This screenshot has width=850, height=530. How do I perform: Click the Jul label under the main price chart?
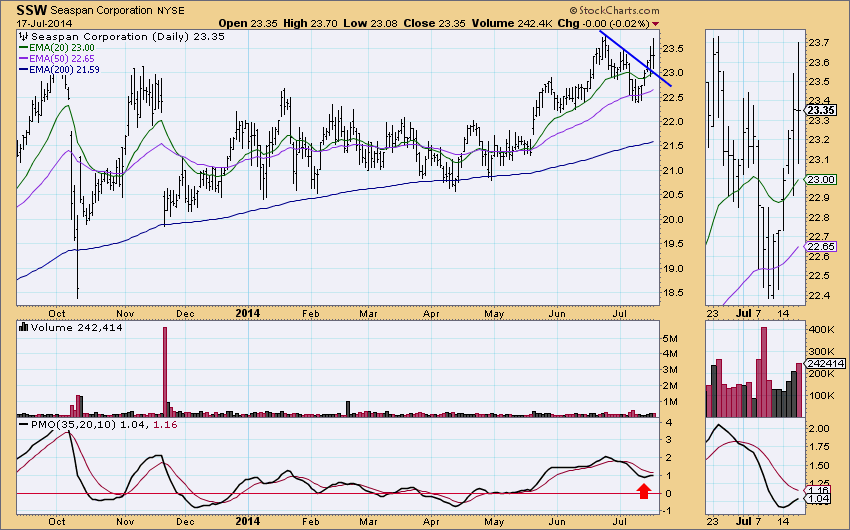(620, 313)
